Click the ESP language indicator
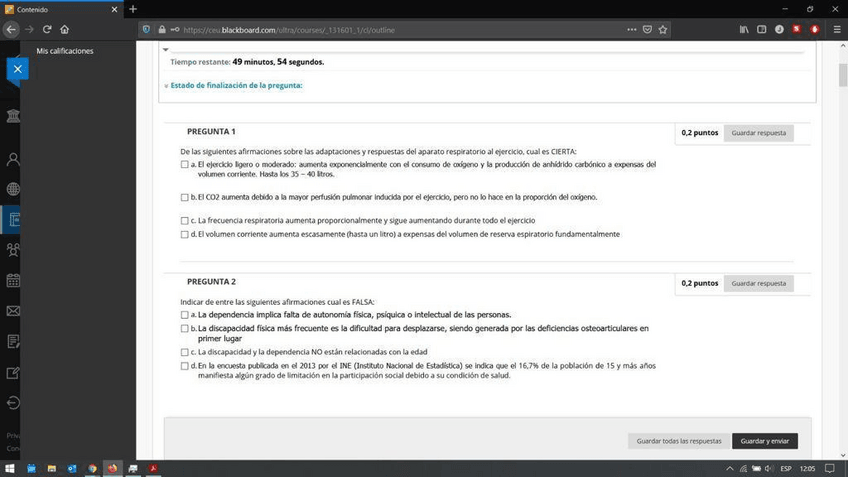 point(786,468)
